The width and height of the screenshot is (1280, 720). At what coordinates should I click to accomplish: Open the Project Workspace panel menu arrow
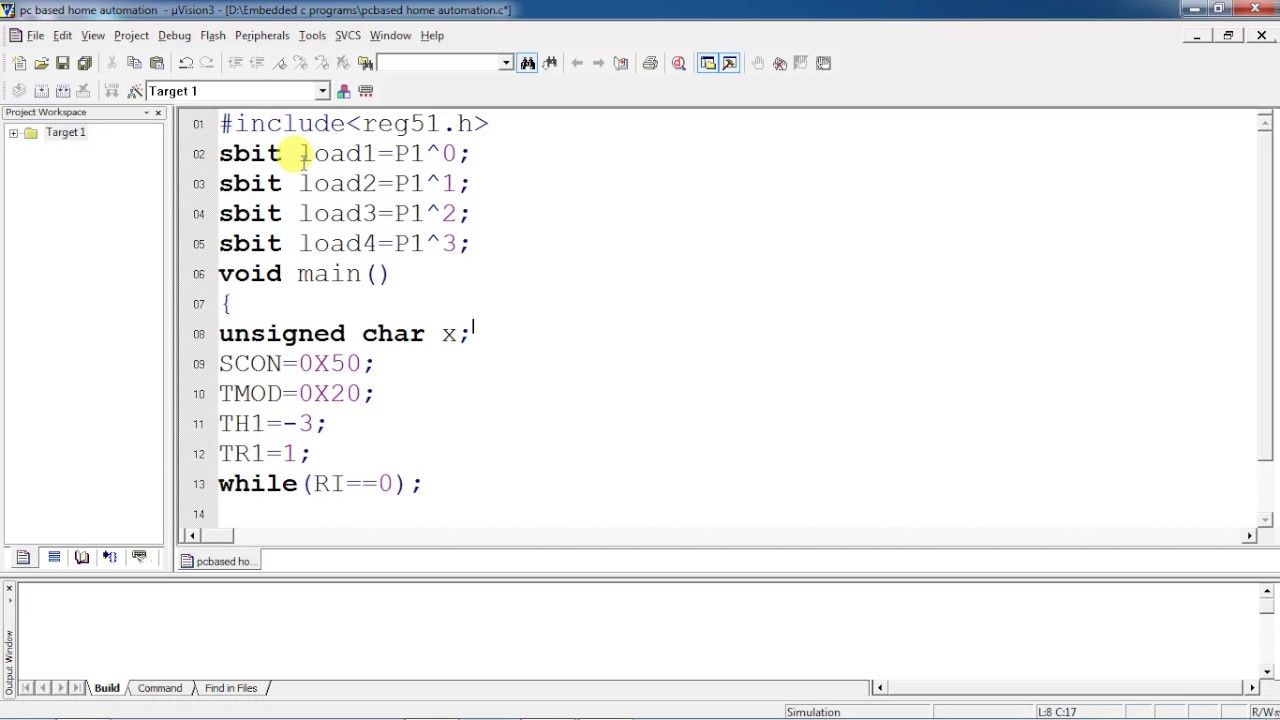[x=146, y=112]
